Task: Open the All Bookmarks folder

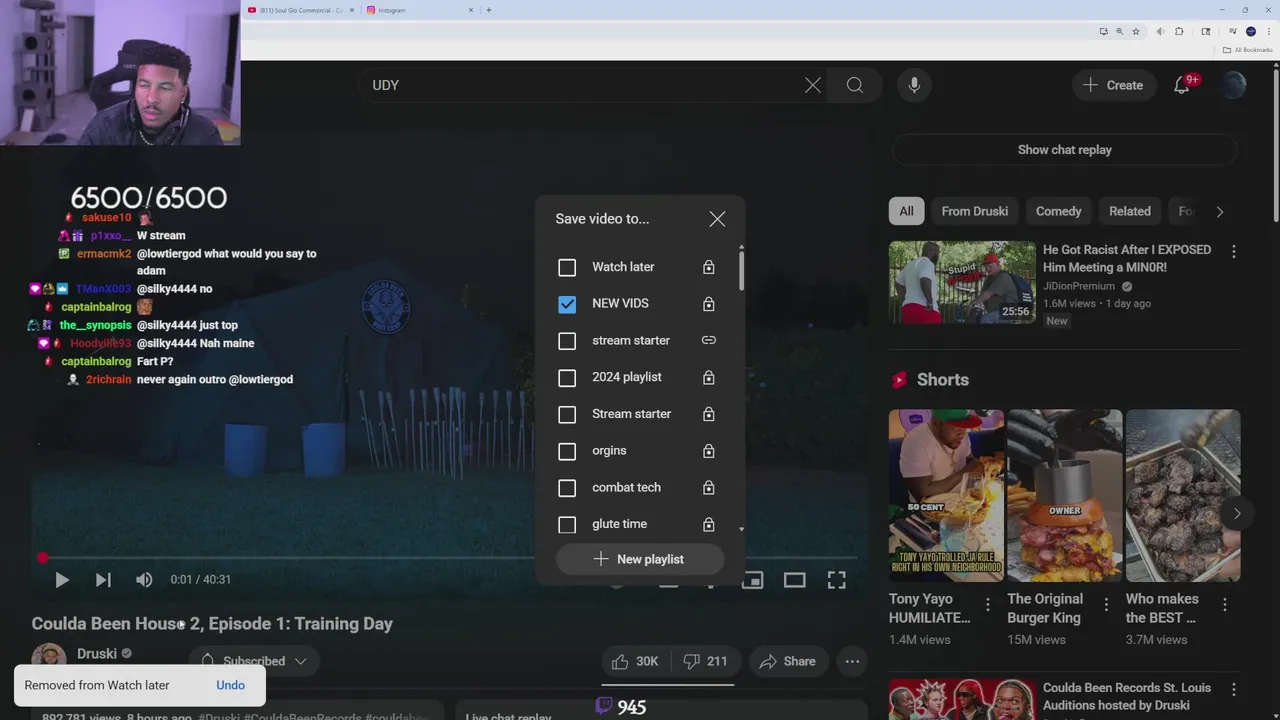Action: 1246,50
